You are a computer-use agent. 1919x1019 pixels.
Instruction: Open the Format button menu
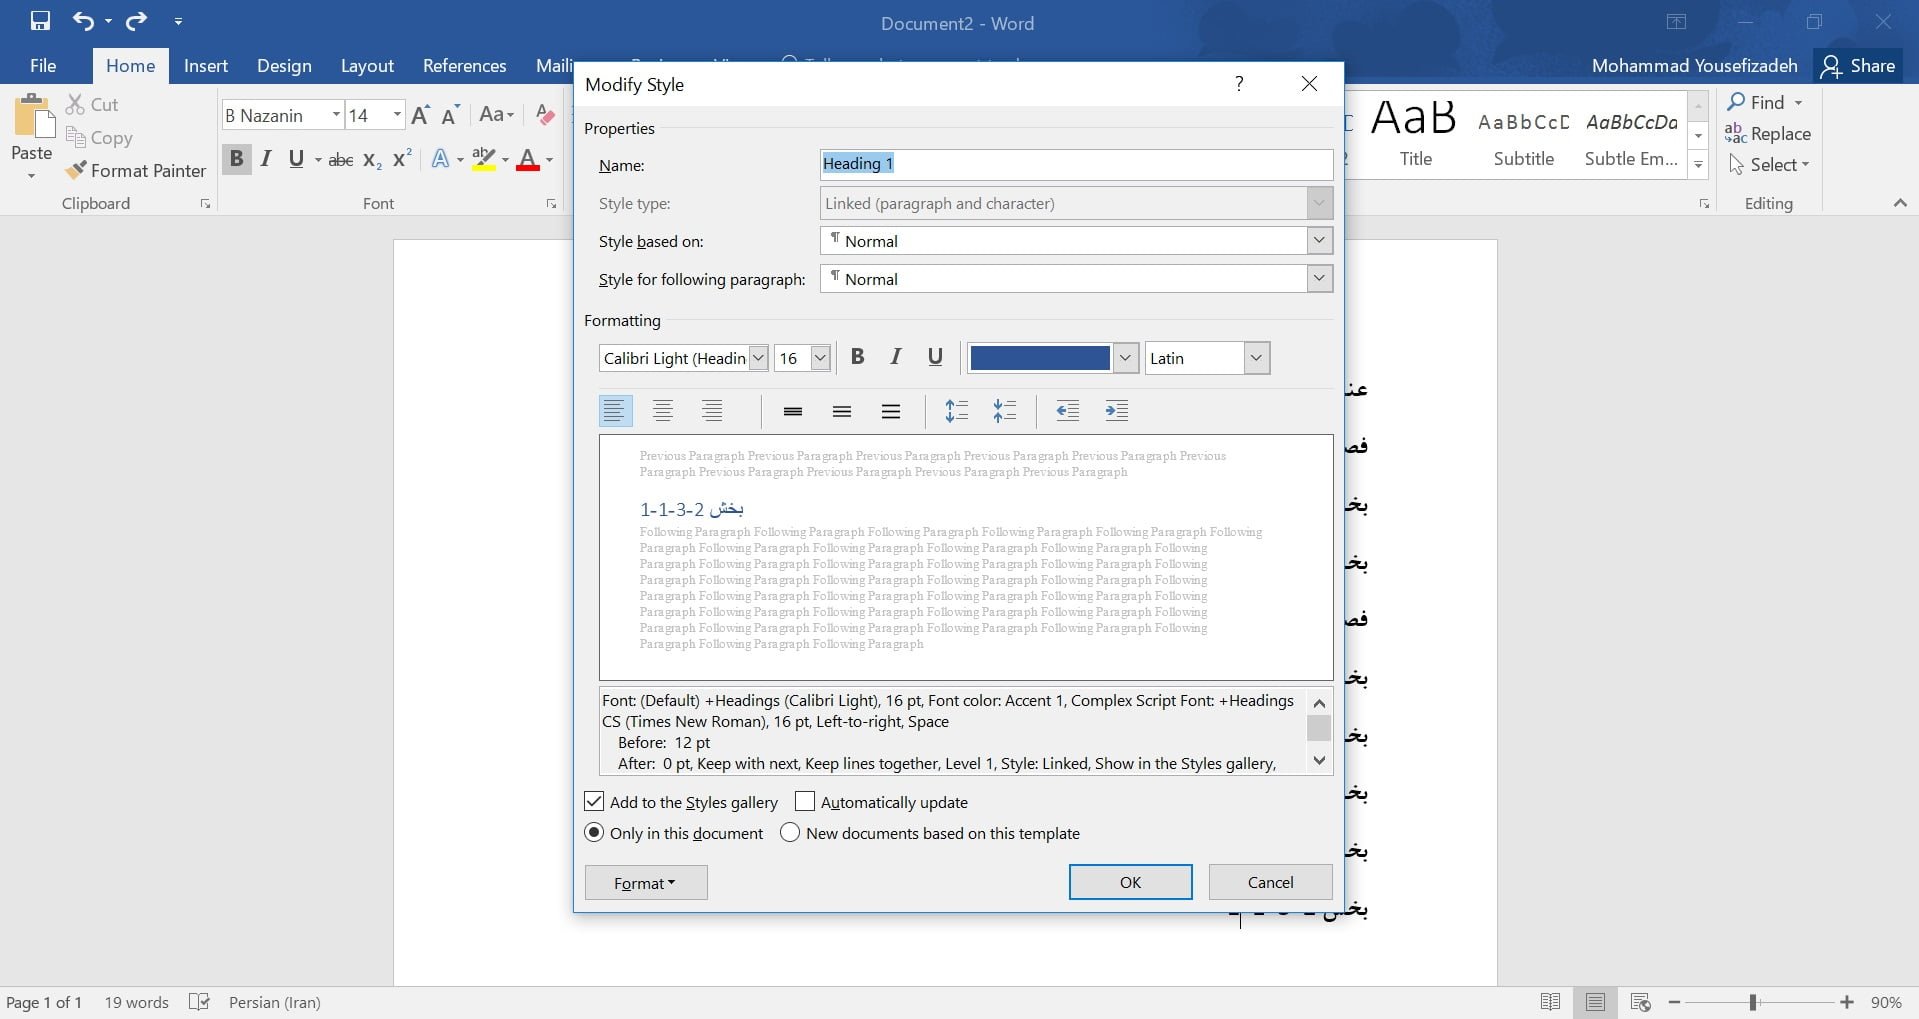(645, 883)
